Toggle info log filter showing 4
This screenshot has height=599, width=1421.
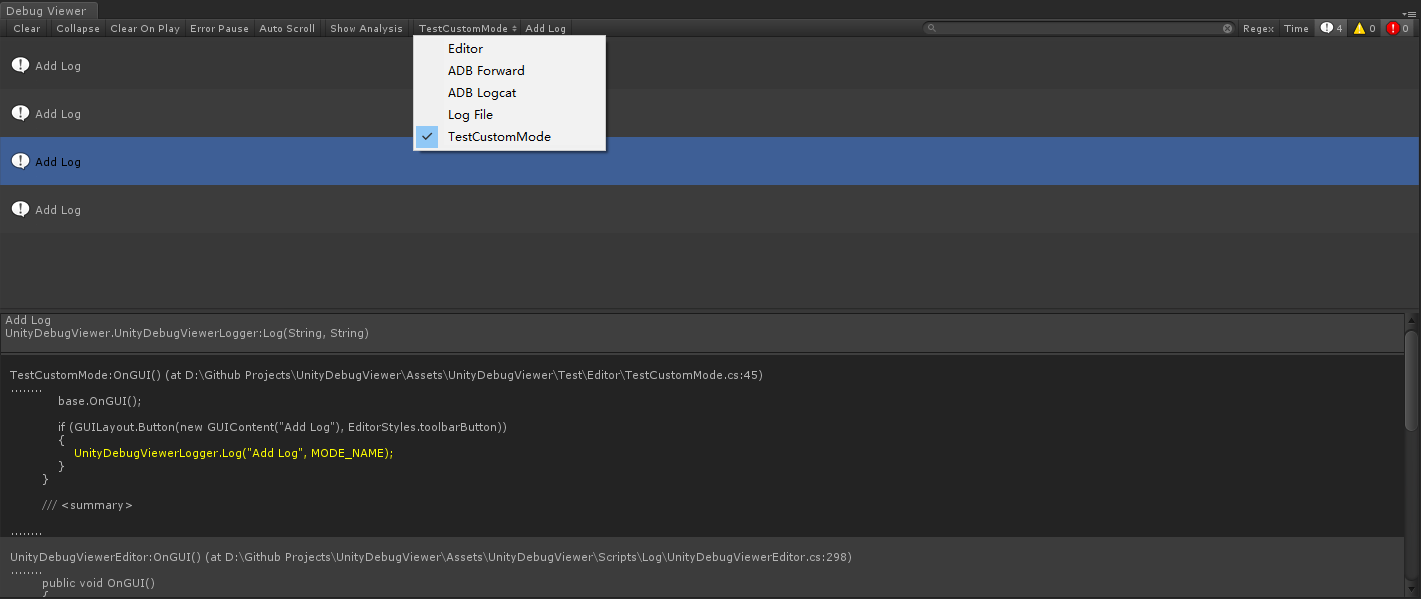[1331, 28]
